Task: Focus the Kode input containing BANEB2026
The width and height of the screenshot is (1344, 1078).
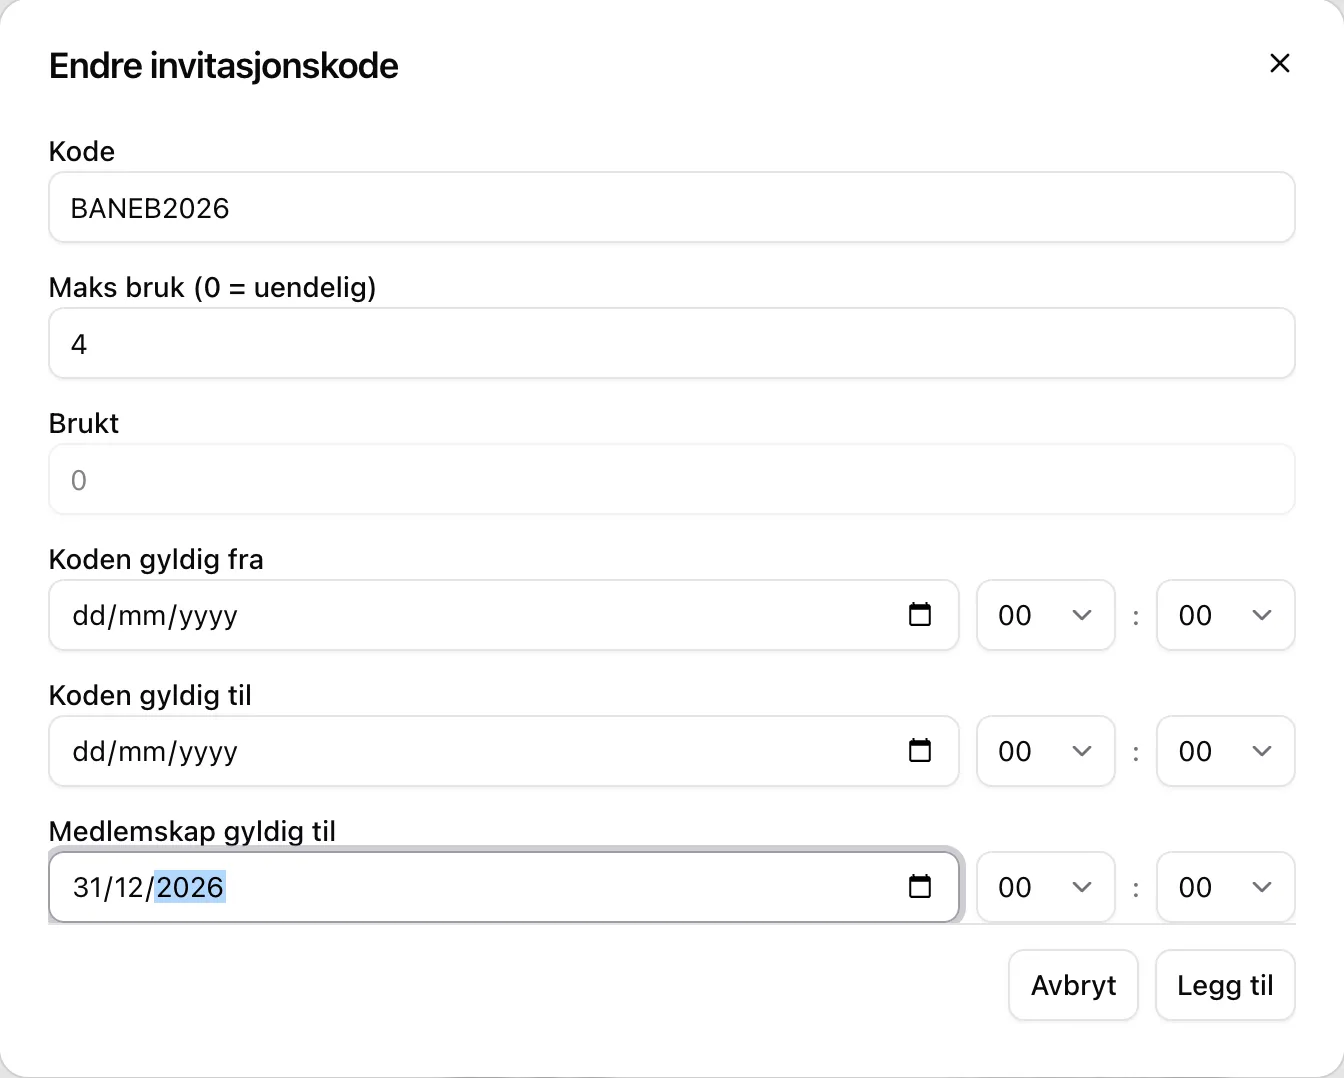Action: (672, 207)
